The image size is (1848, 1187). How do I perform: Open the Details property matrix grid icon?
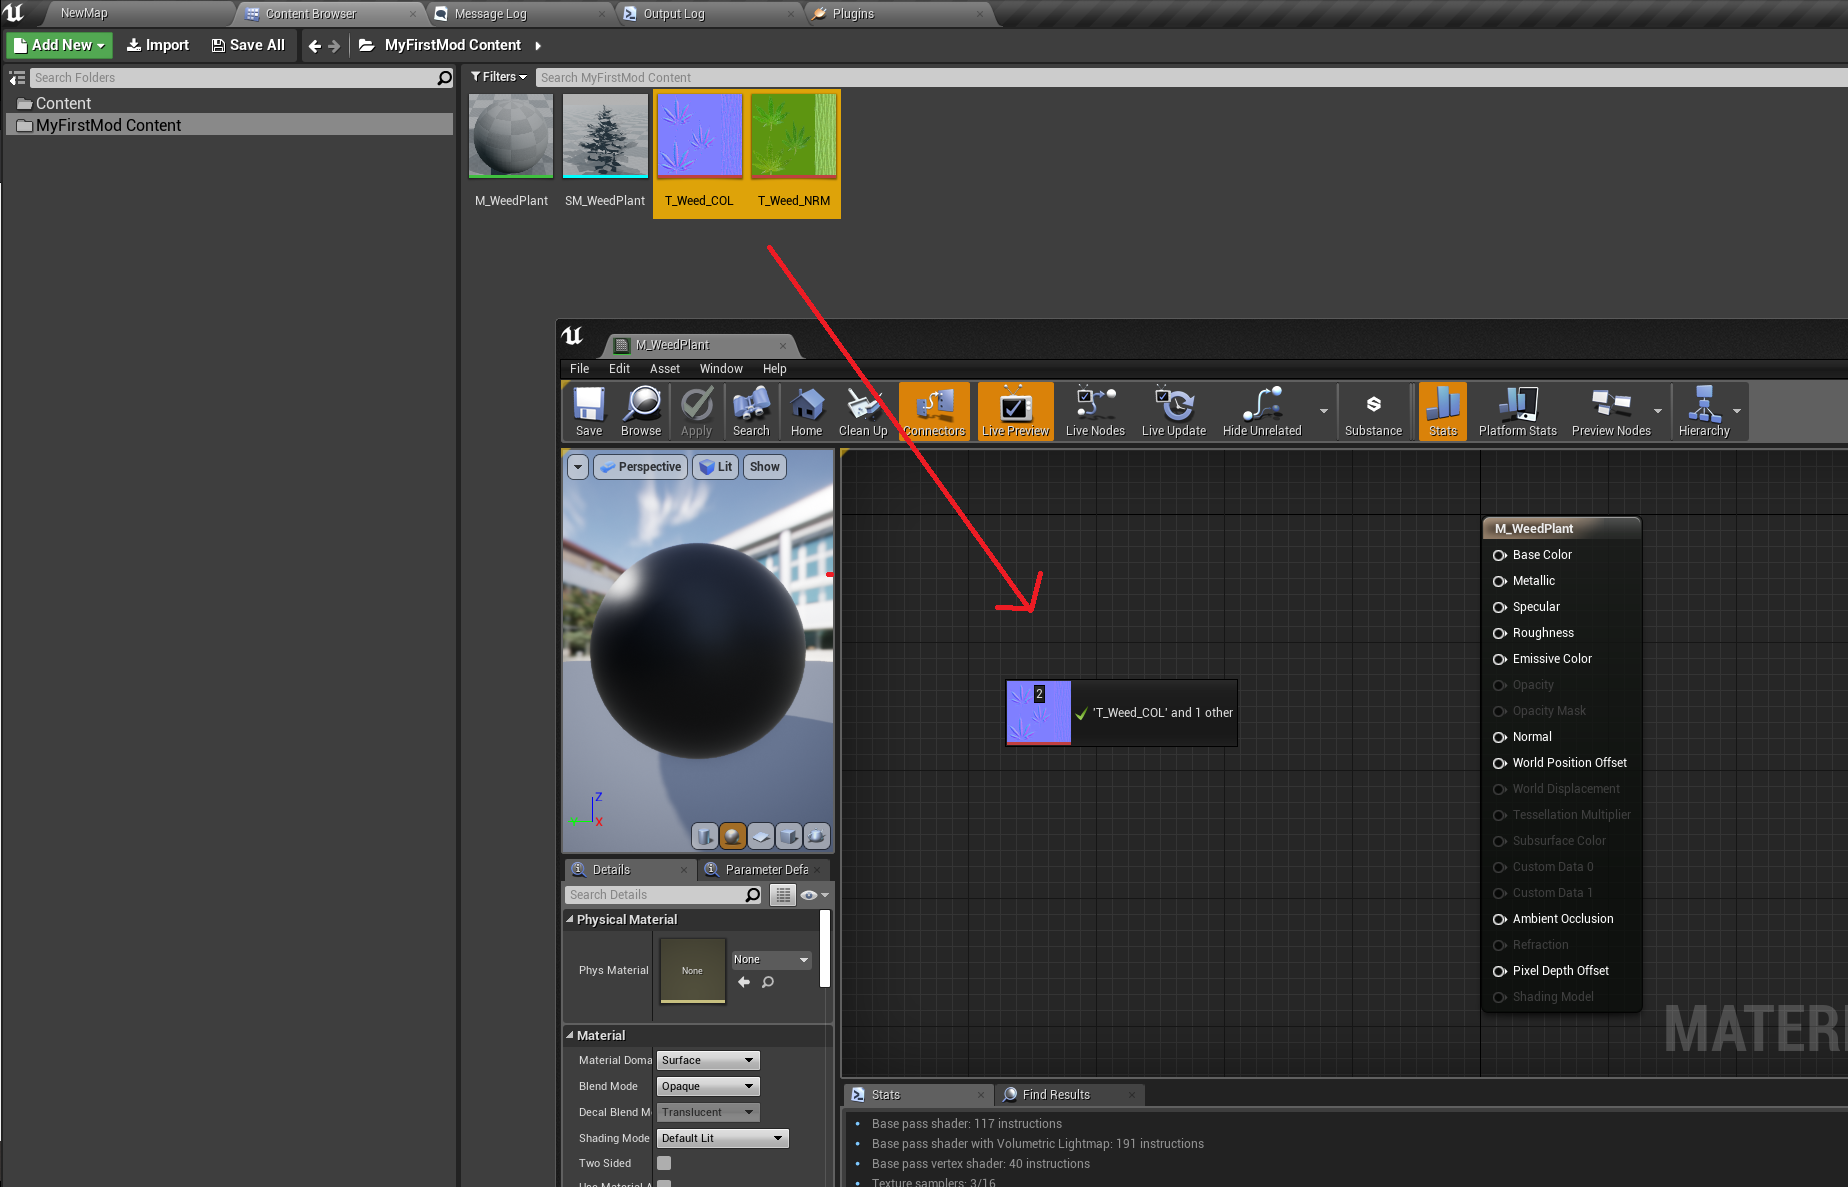tap(783, 895)
